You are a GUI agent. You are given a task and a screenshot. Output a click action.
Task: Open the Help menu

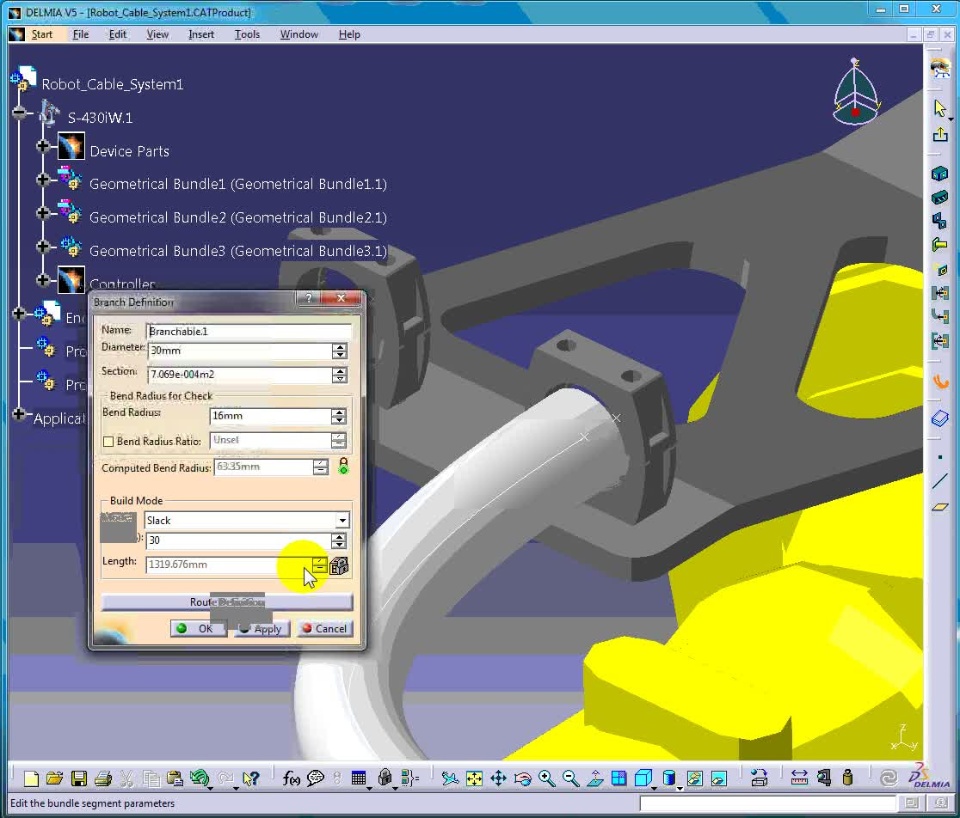(349, 34)
